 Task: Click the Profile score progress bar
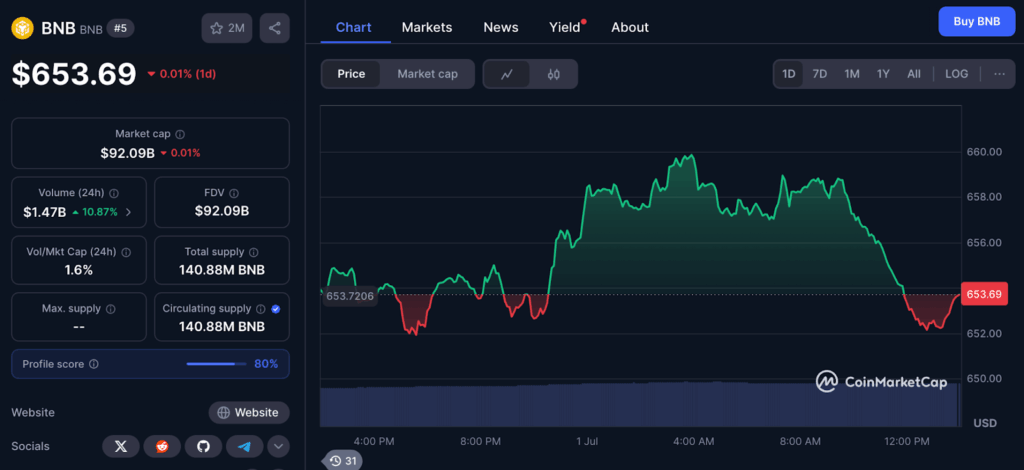[x=215, y=364]
